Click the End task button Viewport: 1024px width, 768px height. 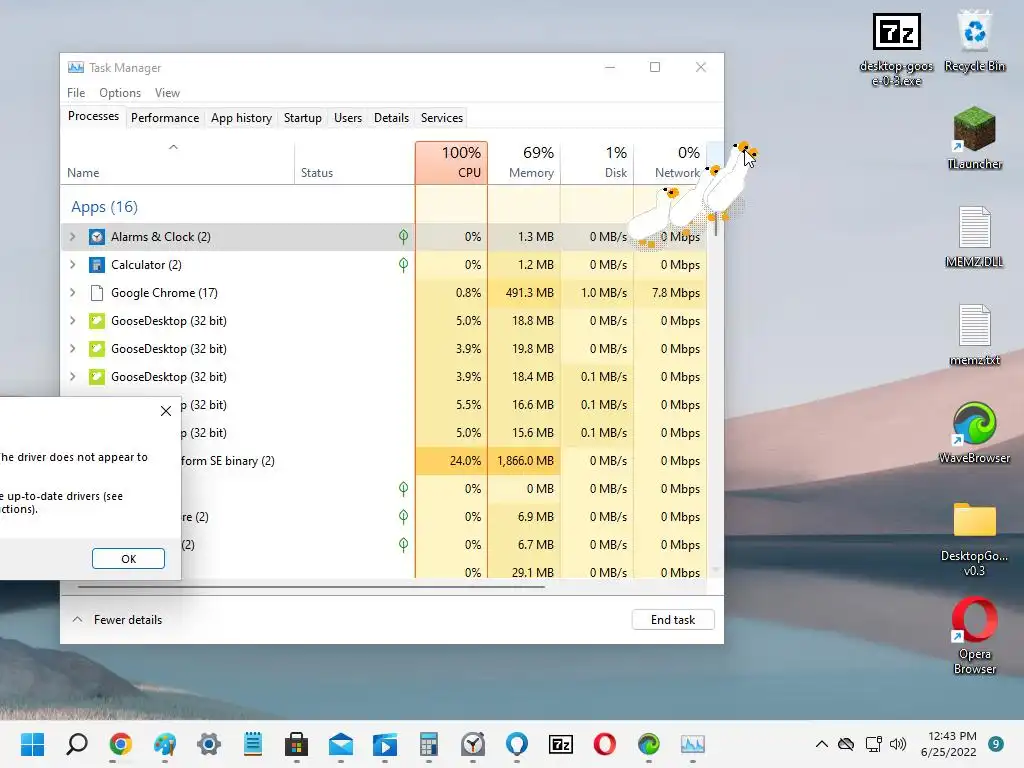coord(673,619)
